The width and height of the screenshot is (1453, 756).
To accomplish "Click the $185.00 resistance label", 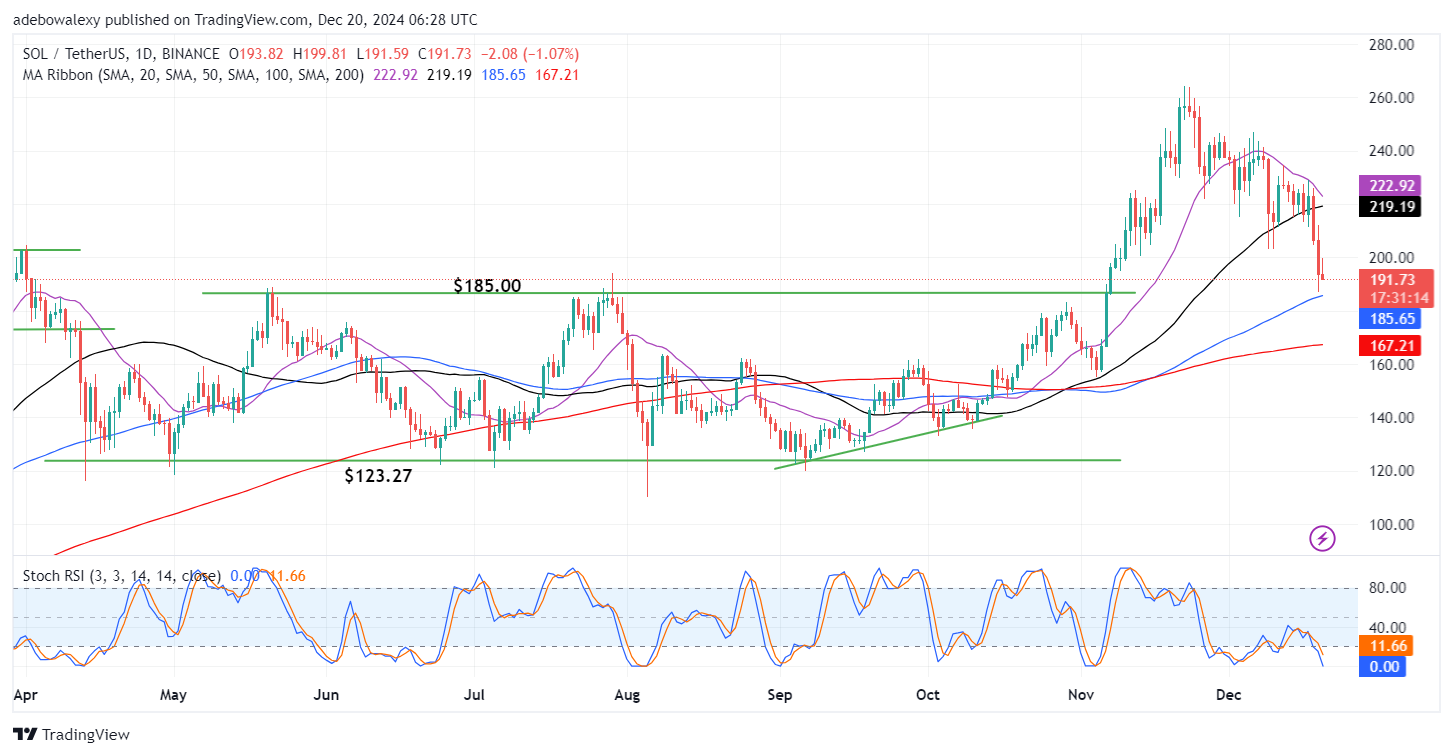I will pos(487,285).
